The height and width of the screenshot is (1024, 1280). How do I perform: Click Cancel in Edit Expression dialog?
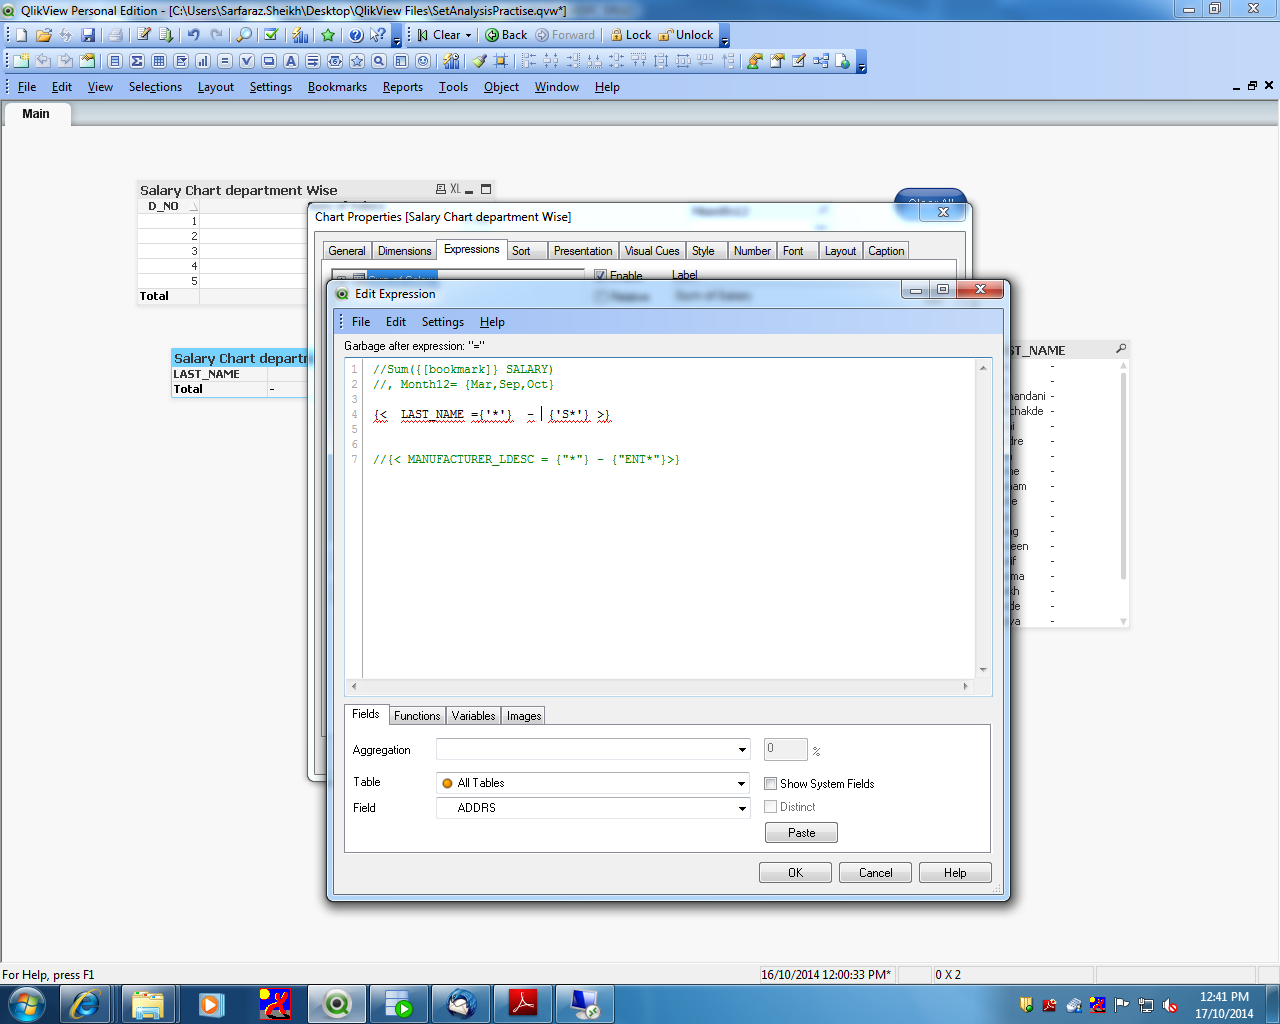coord(875,873)
